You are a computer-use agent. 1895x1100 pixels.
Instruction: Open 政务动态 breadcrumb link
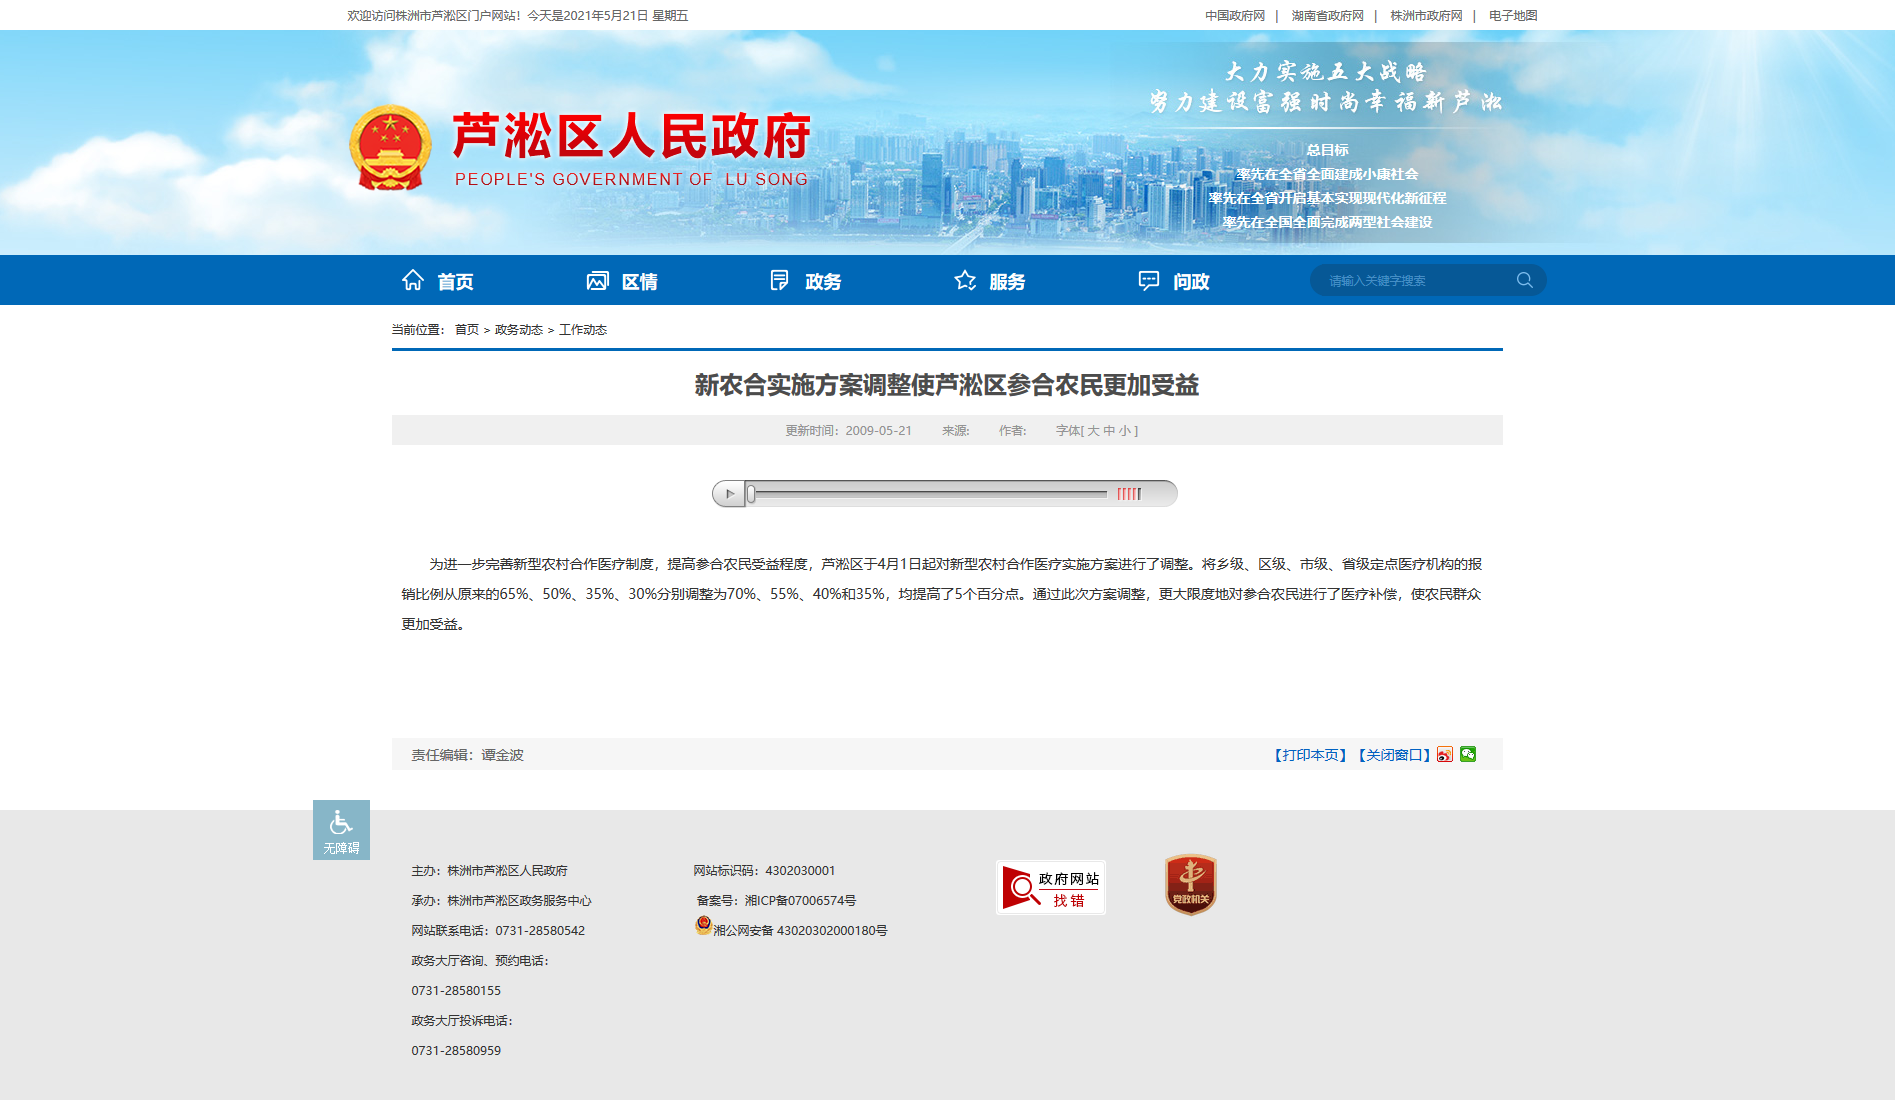point(518,330)
